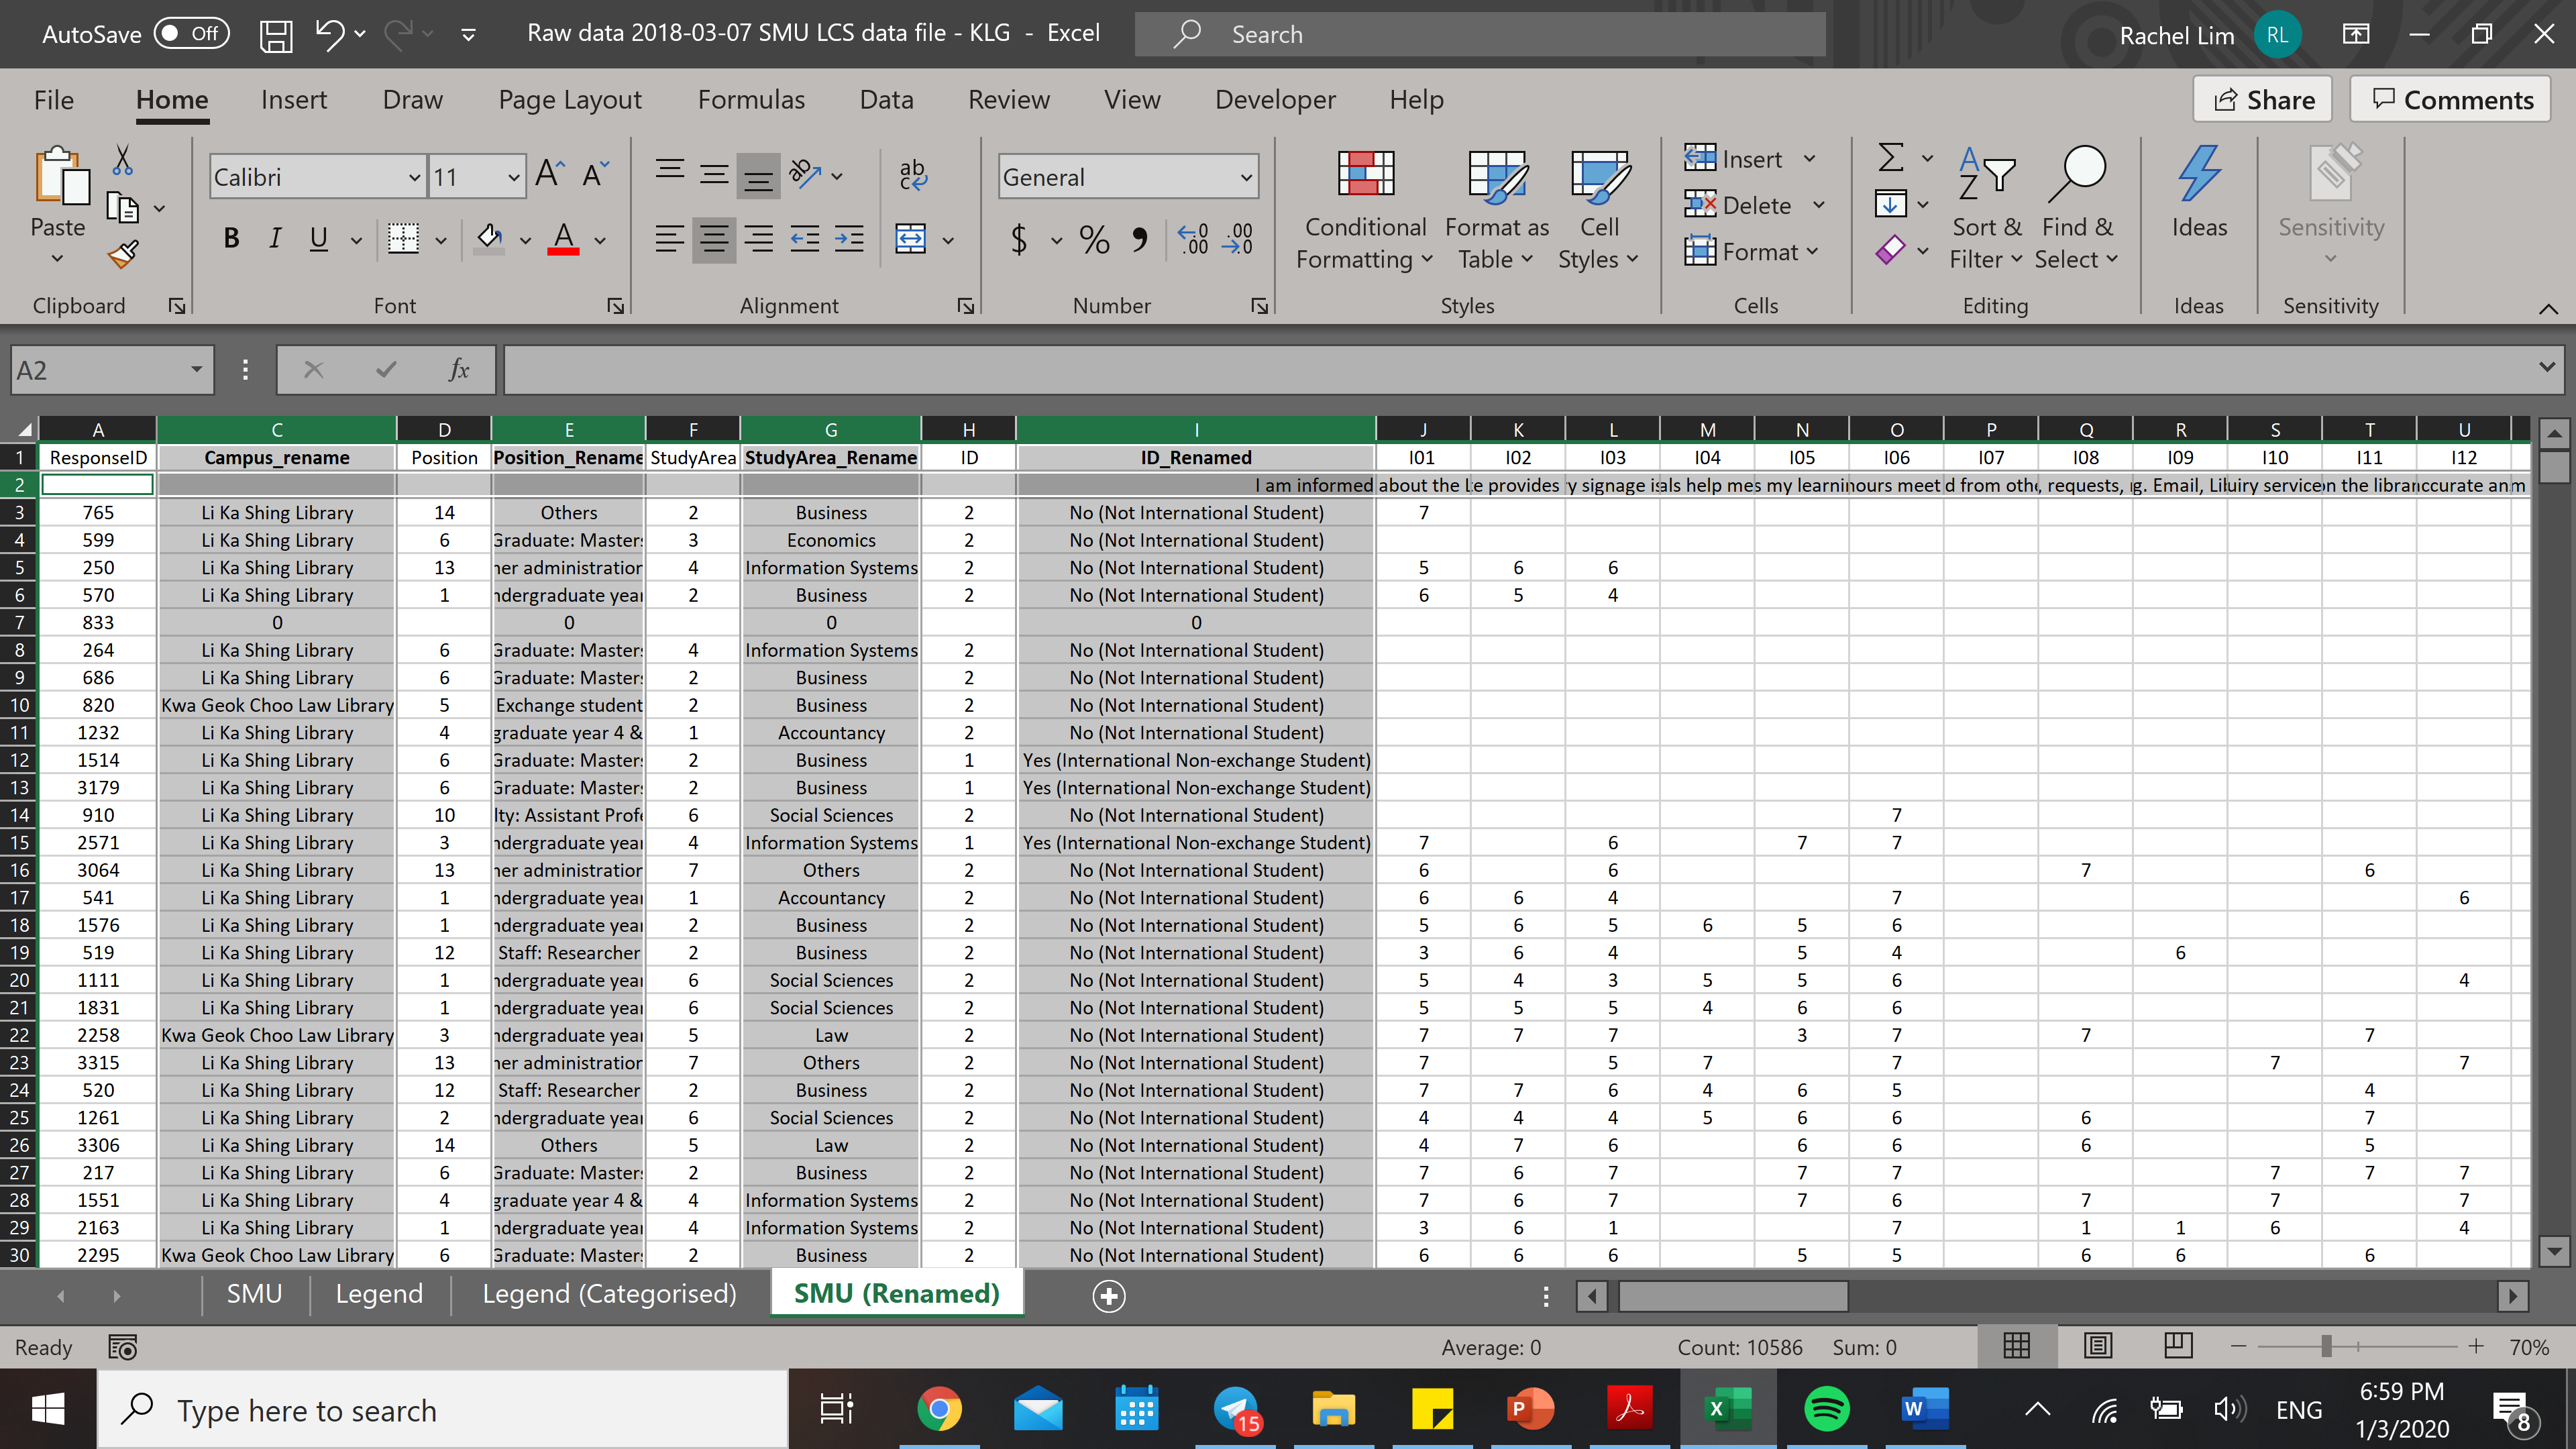Toggle Align Left button

click(x=669, y=239)
